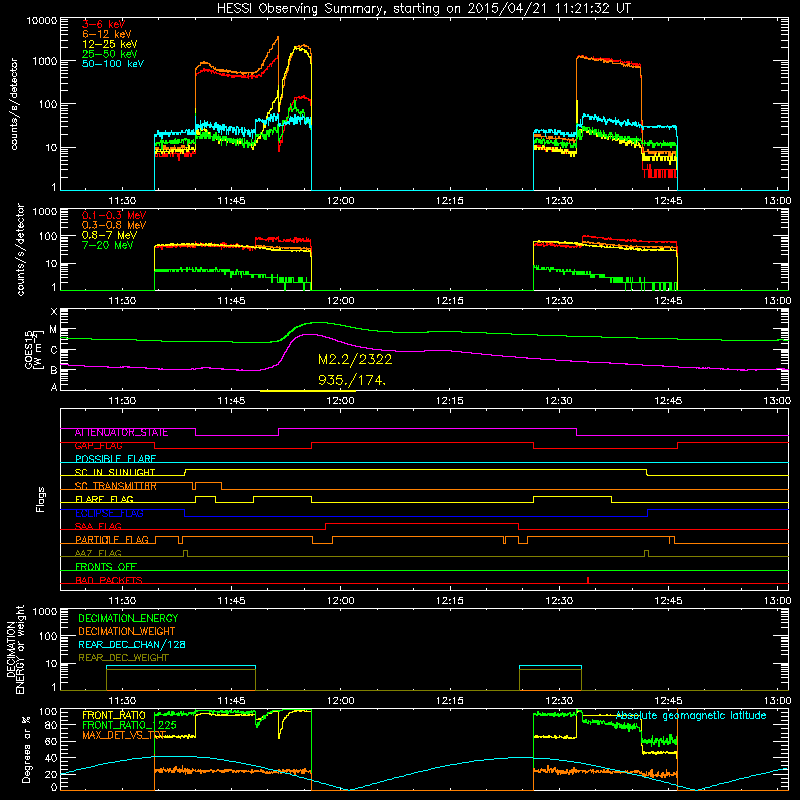Click the 935./174. flare position text

coord(352,380)
